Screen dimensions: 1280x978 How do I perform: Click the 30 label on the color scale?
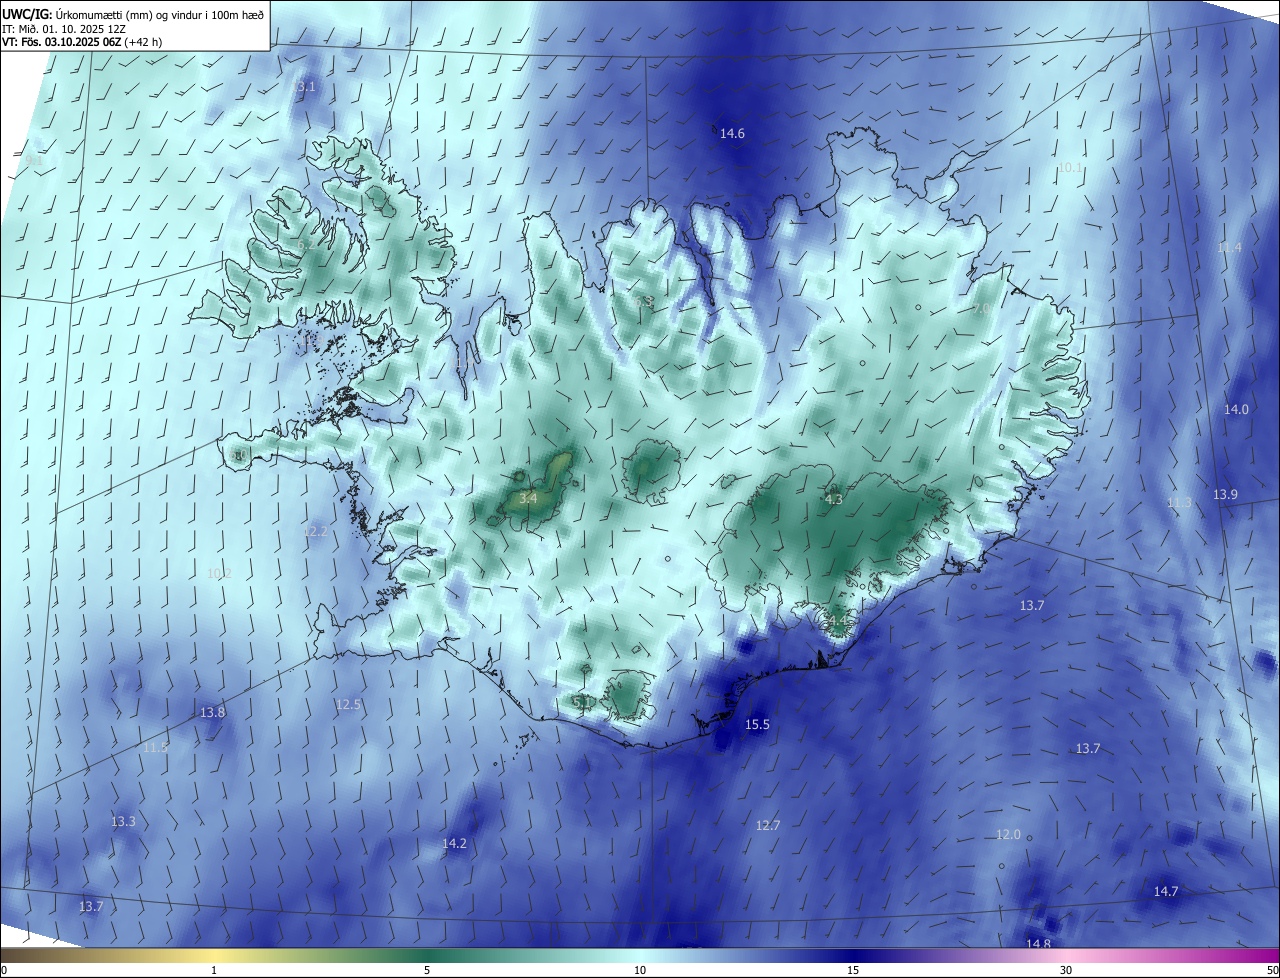(x=1066, y=970)
